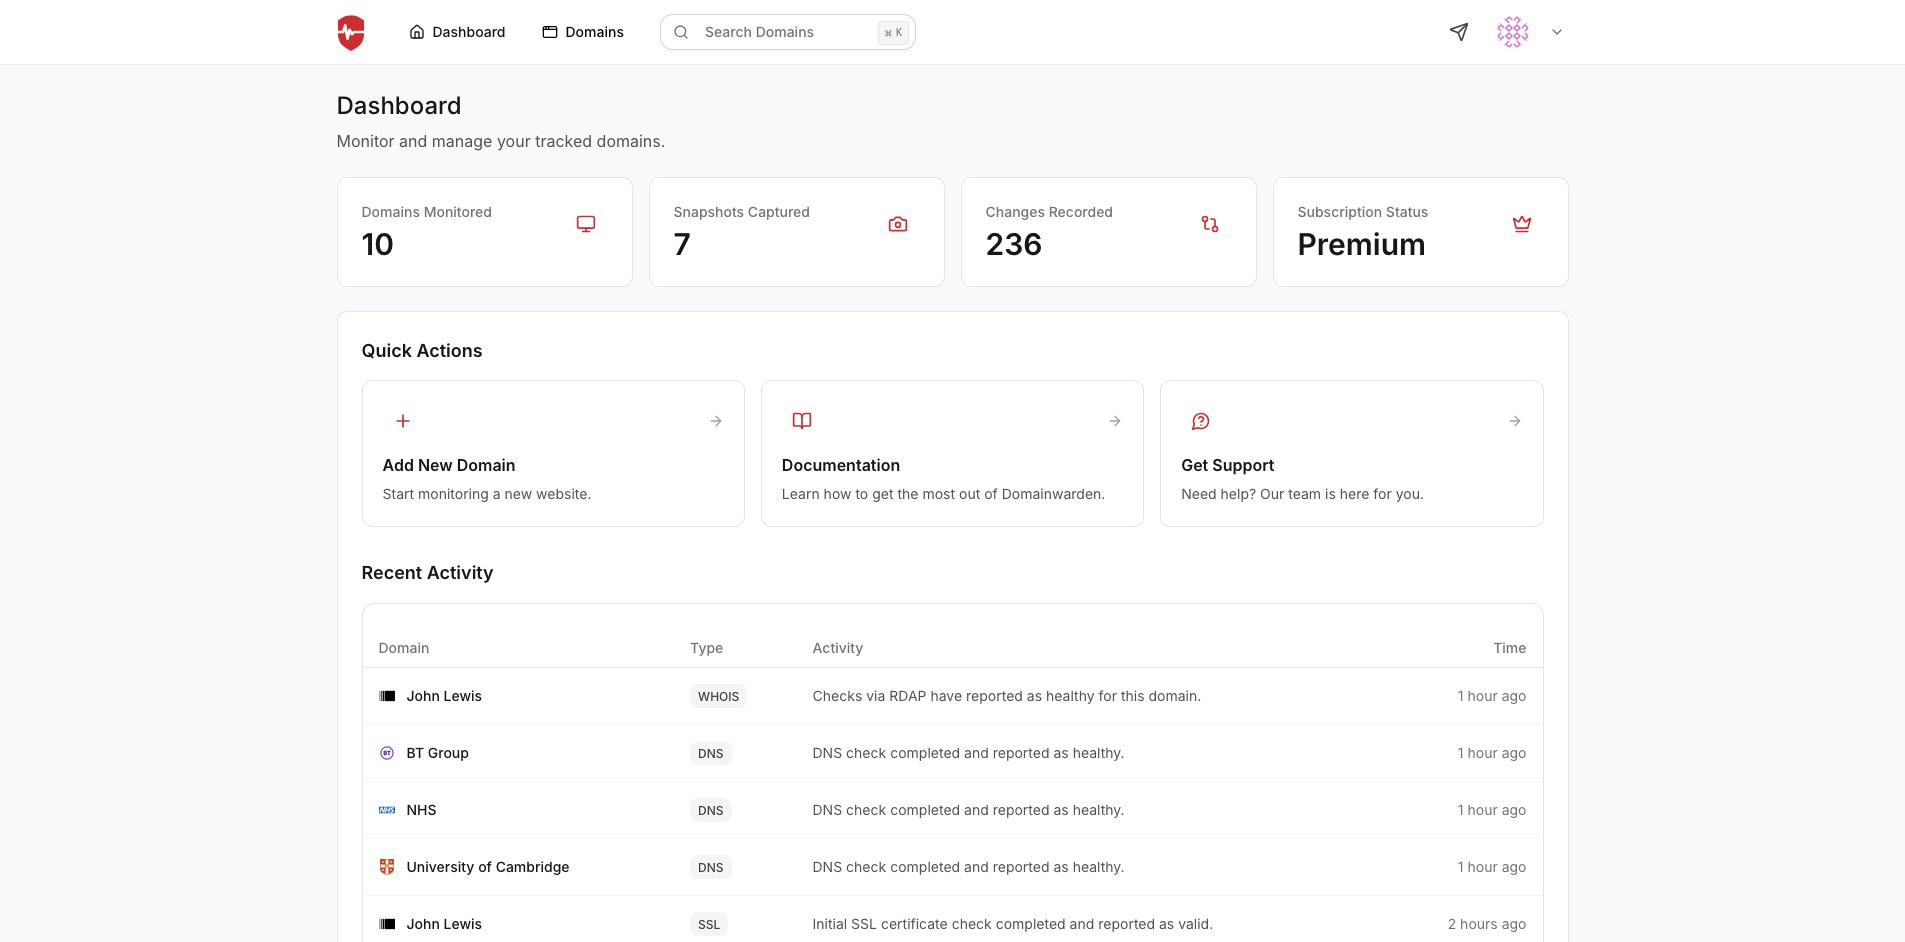Click the RDAP healthy check activity text
Screen dimensions: 1905x942
pos(1006,696)
